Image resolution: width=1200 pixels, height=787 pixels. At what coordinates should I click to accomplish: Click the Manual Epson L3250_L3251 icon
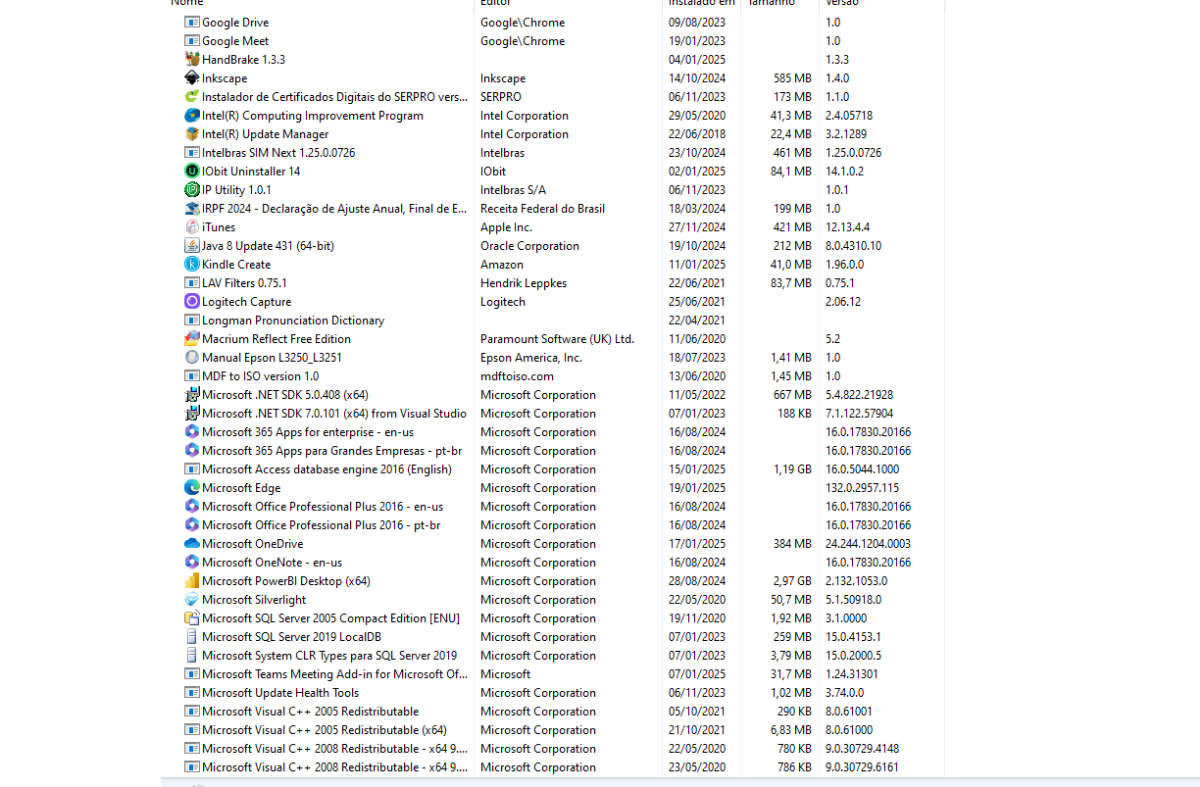(x=192, y=357)
